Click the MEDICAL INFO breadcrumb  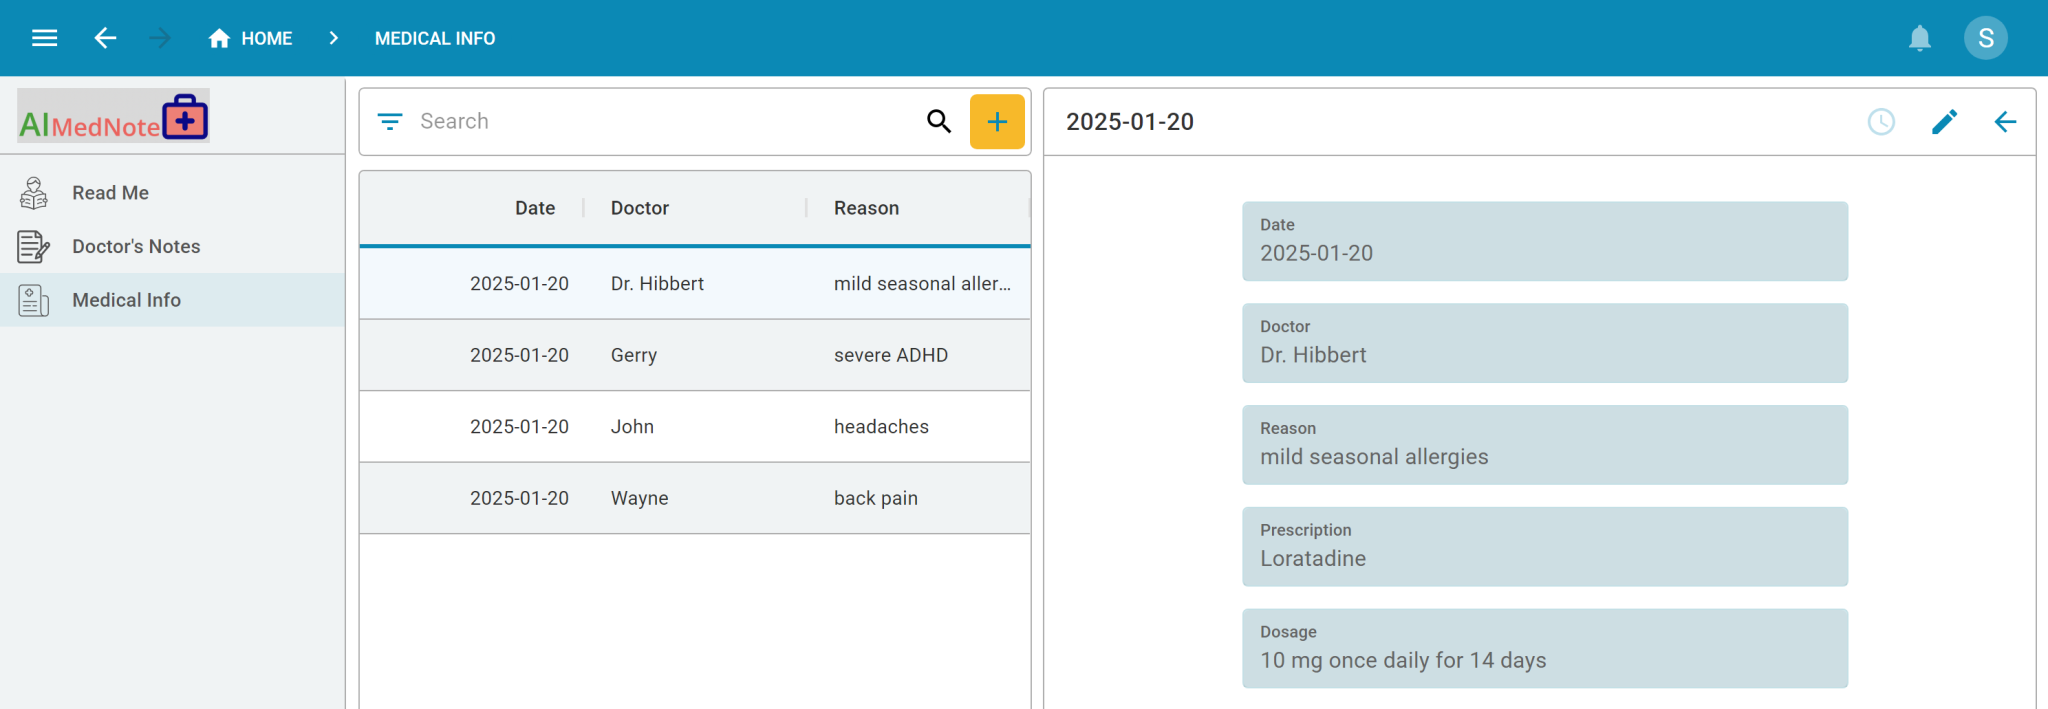pos(435,38)
